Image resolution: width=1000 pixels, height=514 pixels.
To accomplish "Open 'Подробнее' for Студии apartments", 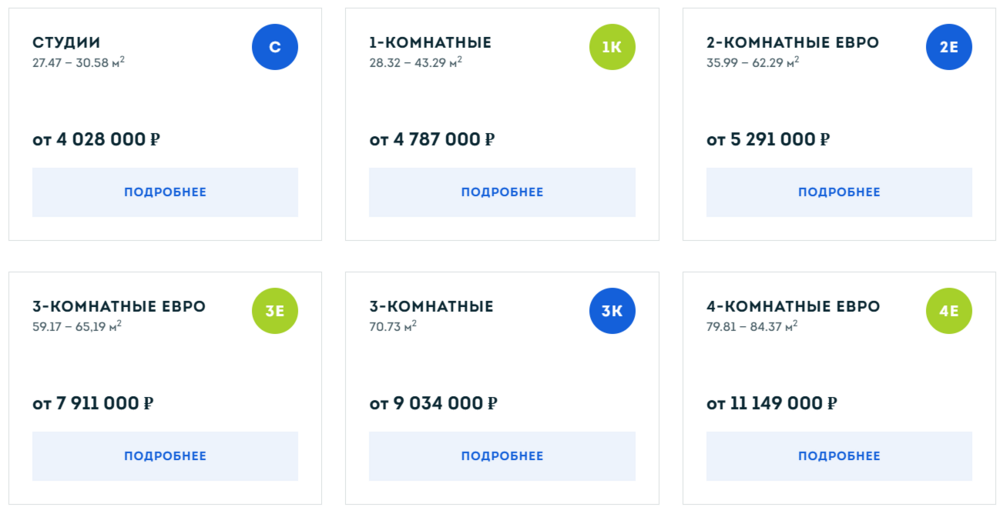I will coord(165,192).
